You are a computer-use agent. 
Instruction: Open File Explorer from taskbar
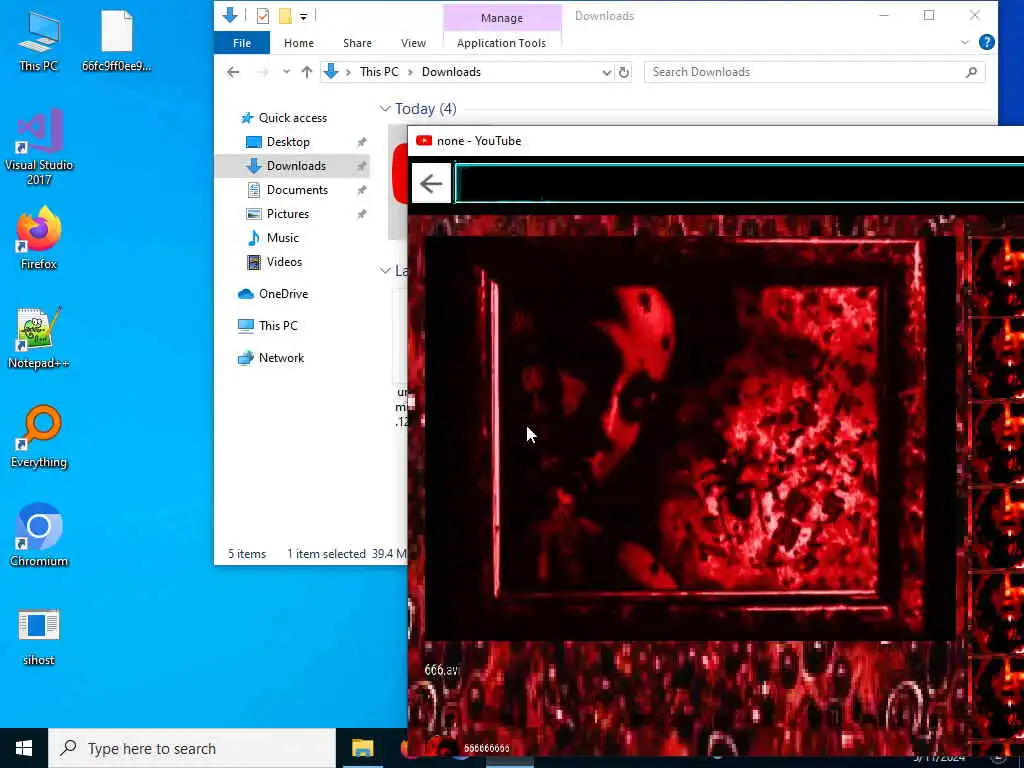click(x=362, y=748)
